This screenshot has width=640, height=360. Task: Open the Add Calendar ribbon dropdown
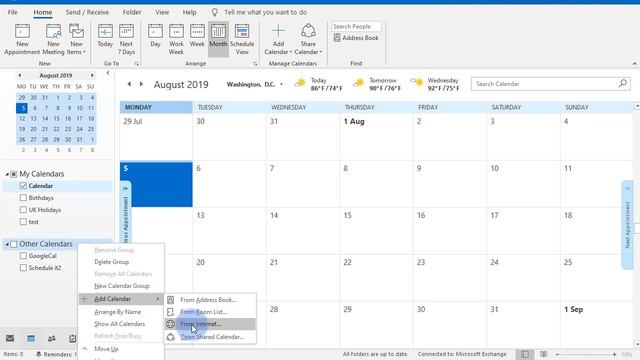coord(278,39)
